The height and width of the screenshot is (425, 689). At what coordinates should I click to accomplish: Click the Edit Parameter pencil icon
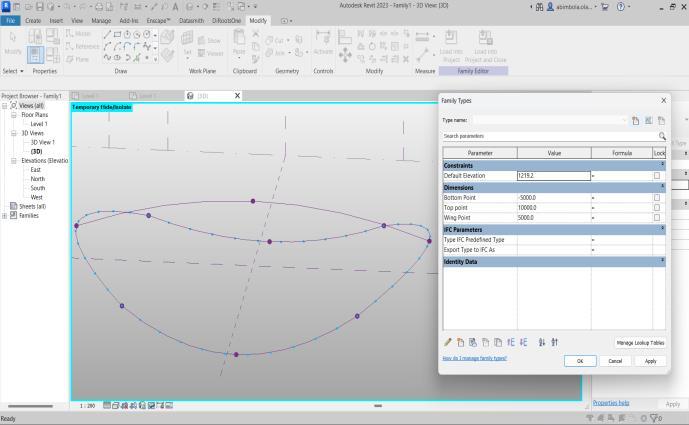tap(448, 342)
